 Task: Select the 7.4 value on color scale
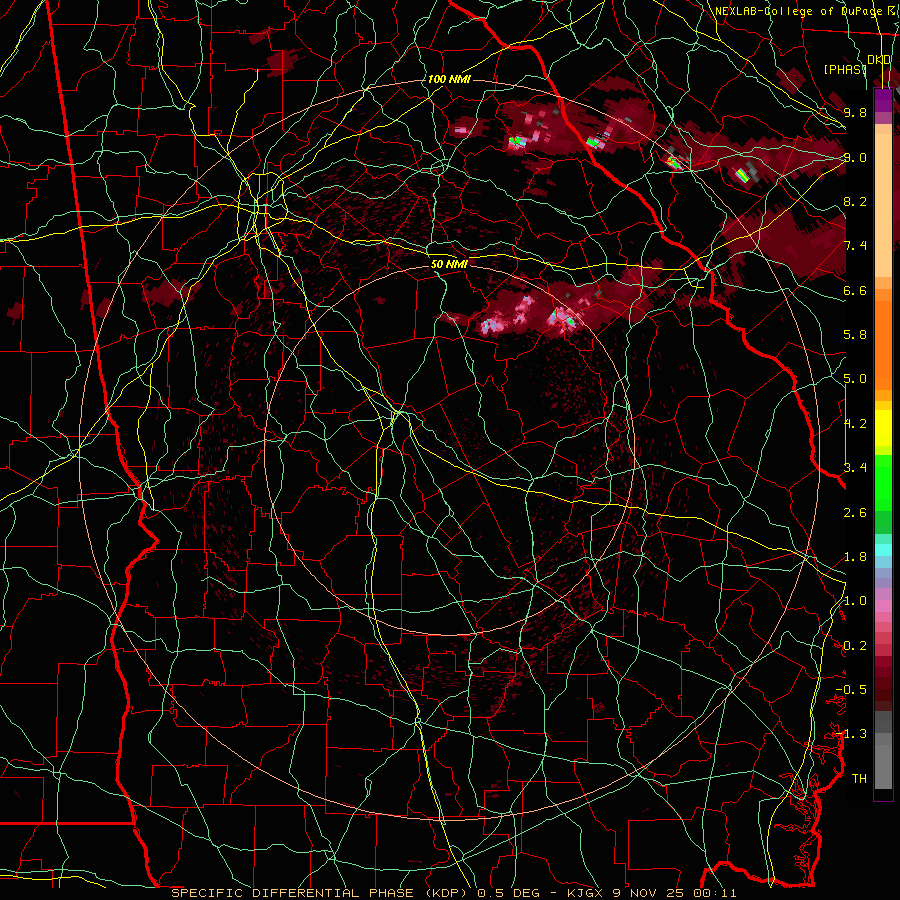(x=855, y=246)
